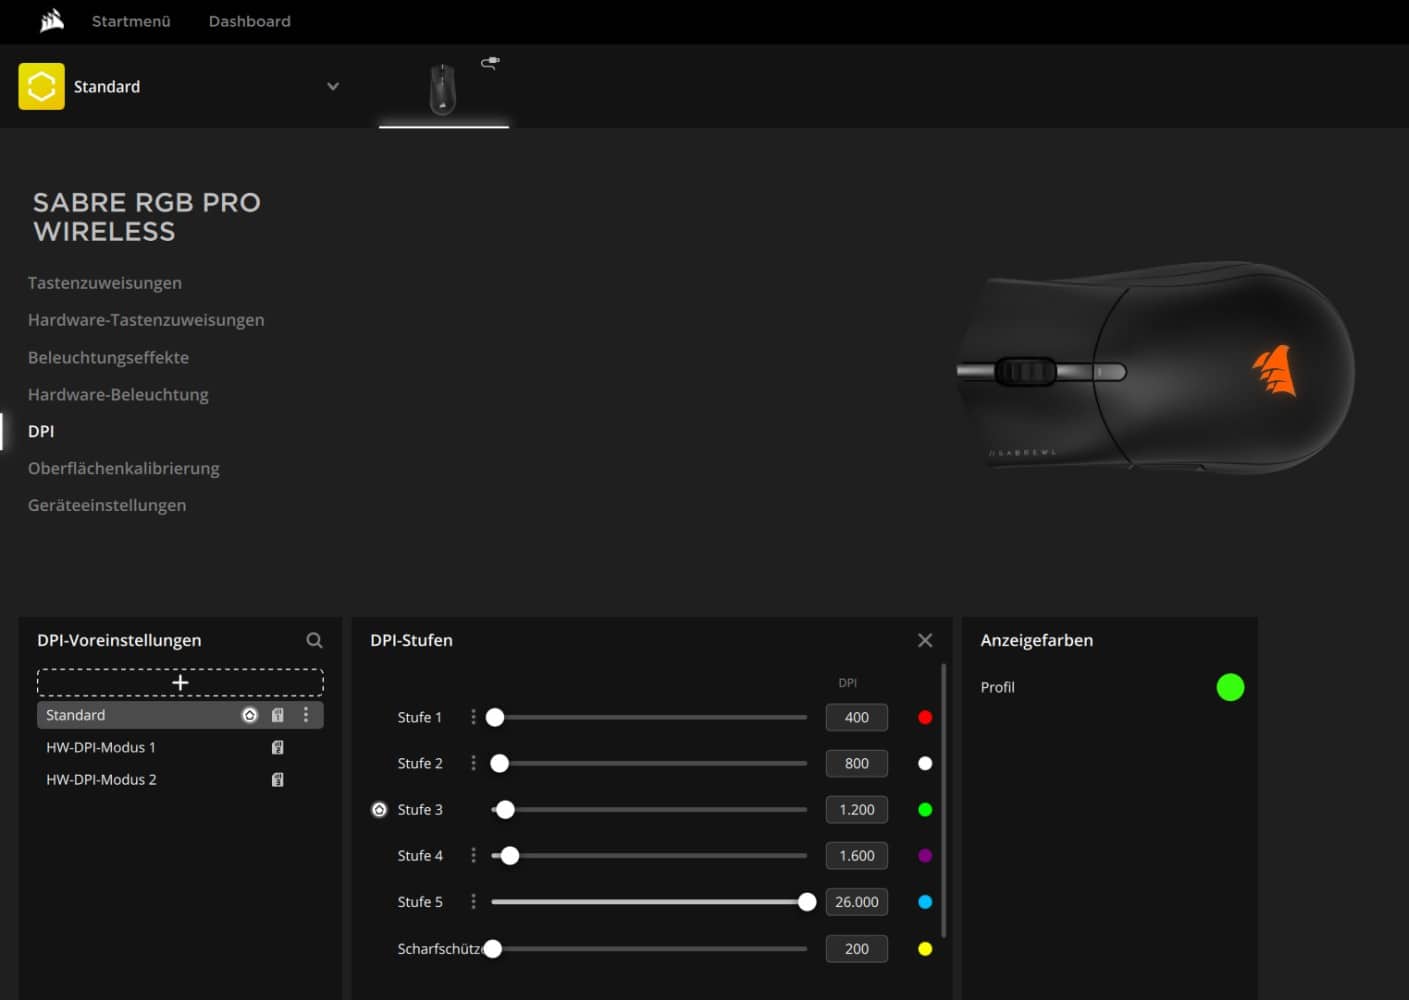Search DPI presets with magnifier icon

pyautogui.click(x=314, y=640)
